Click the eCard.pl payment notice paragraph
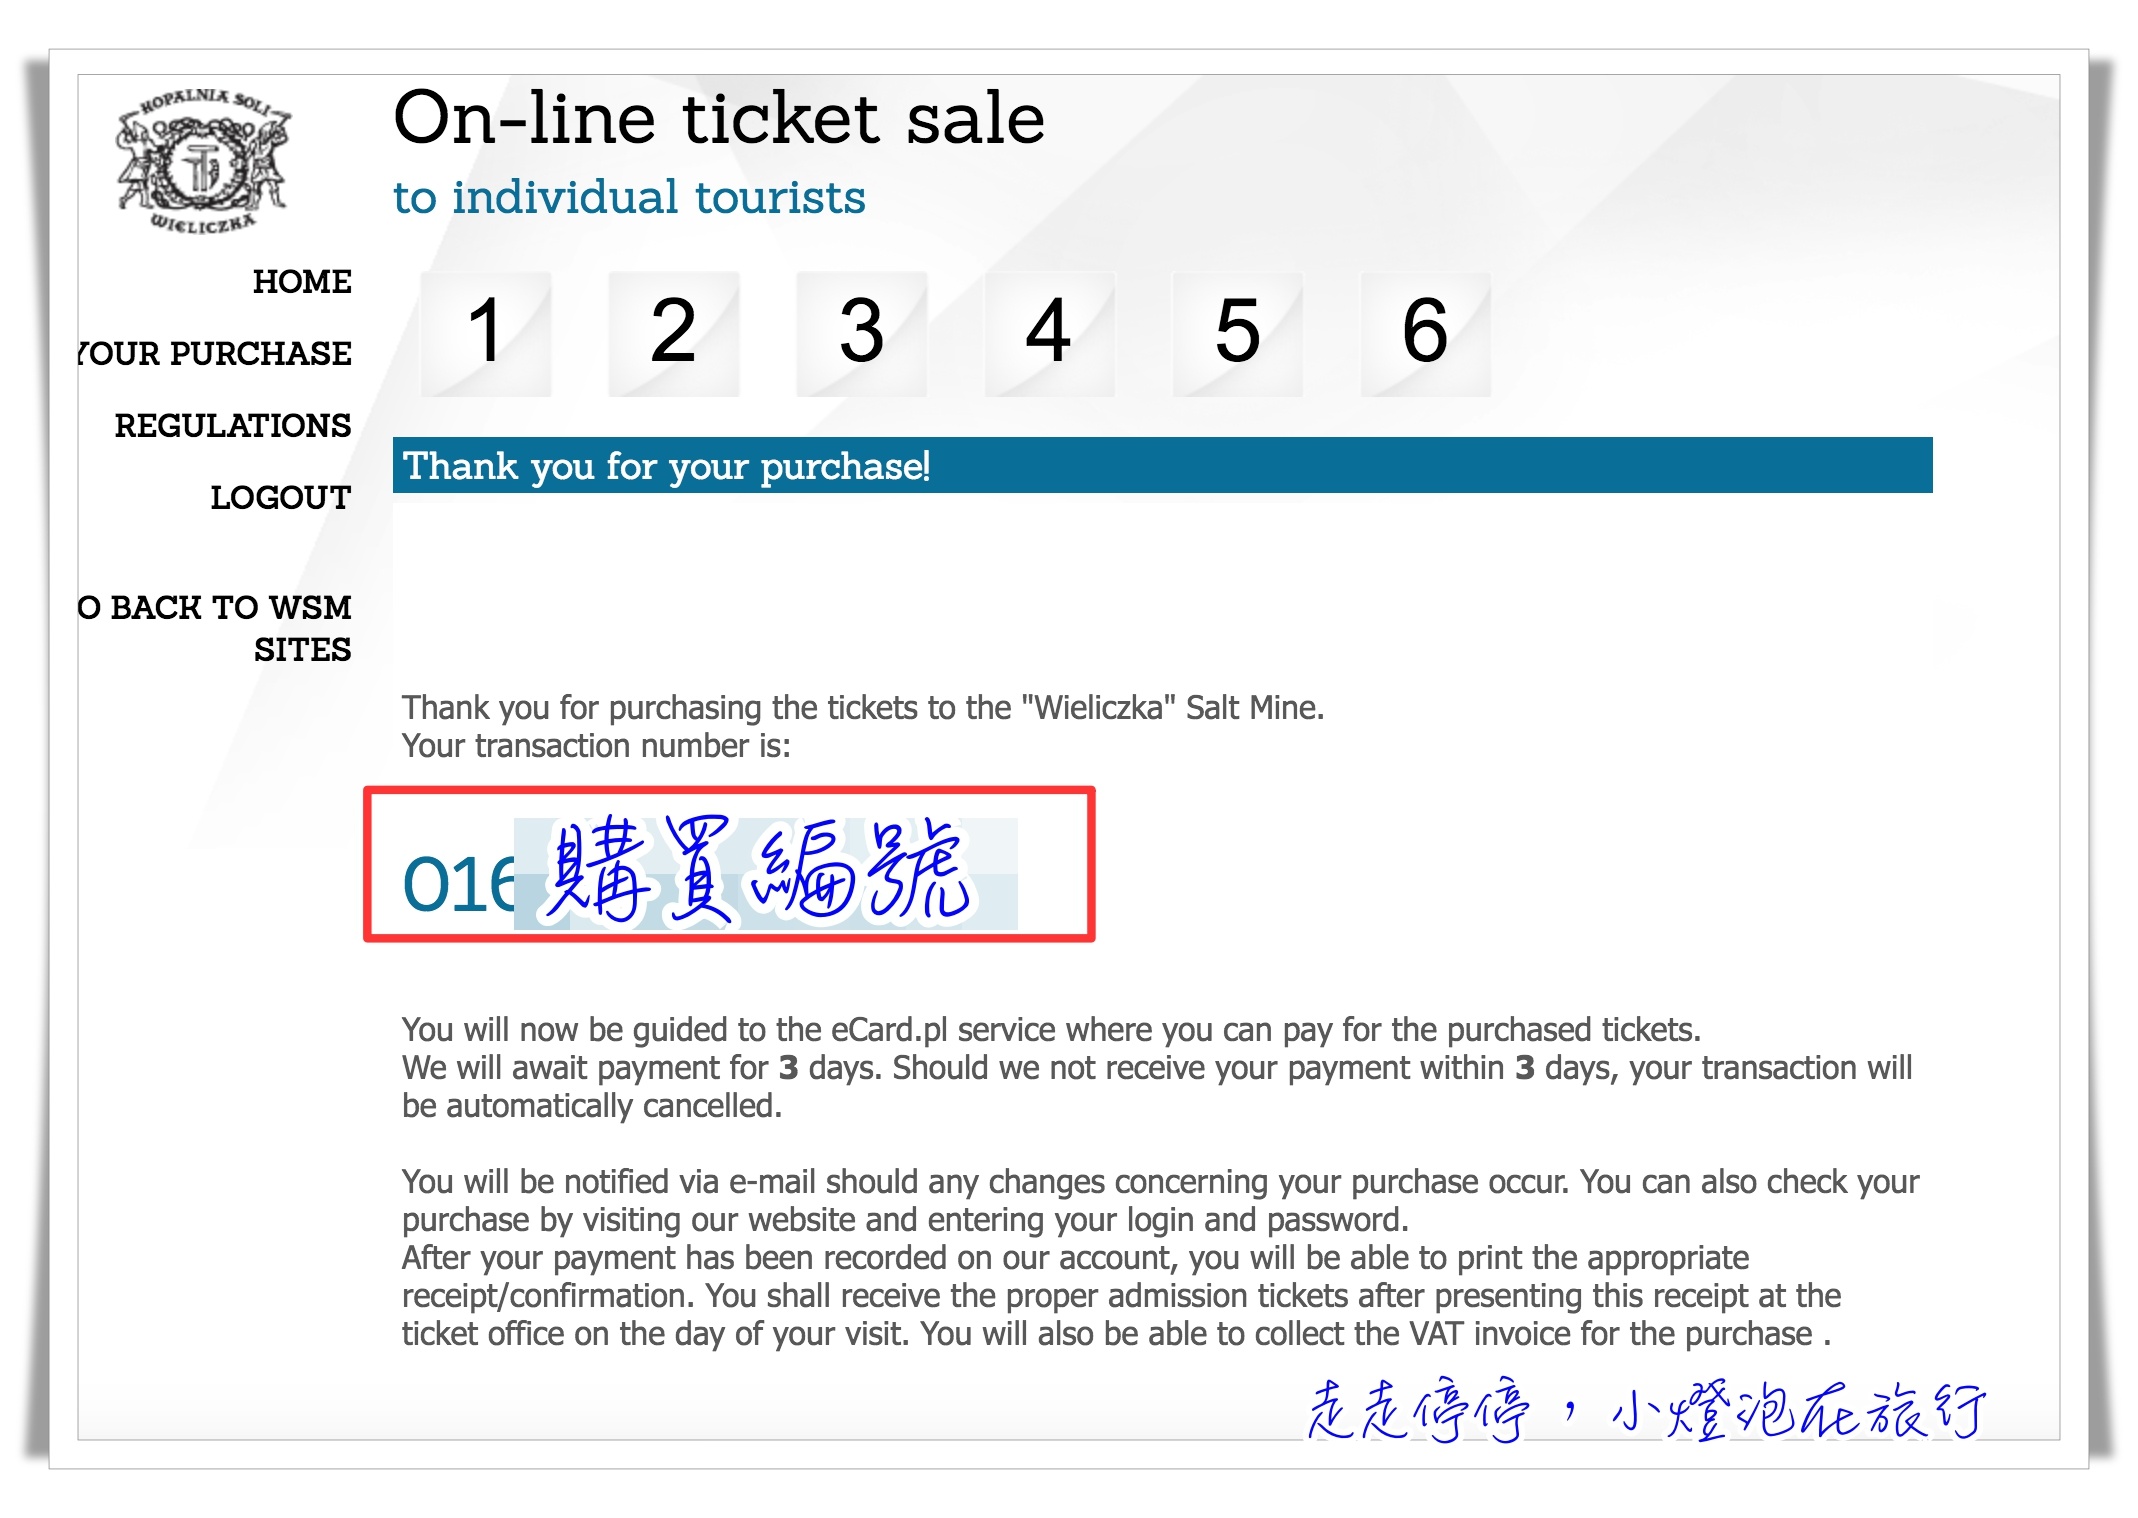2138x1518 pixels. click(1157, 1068)
